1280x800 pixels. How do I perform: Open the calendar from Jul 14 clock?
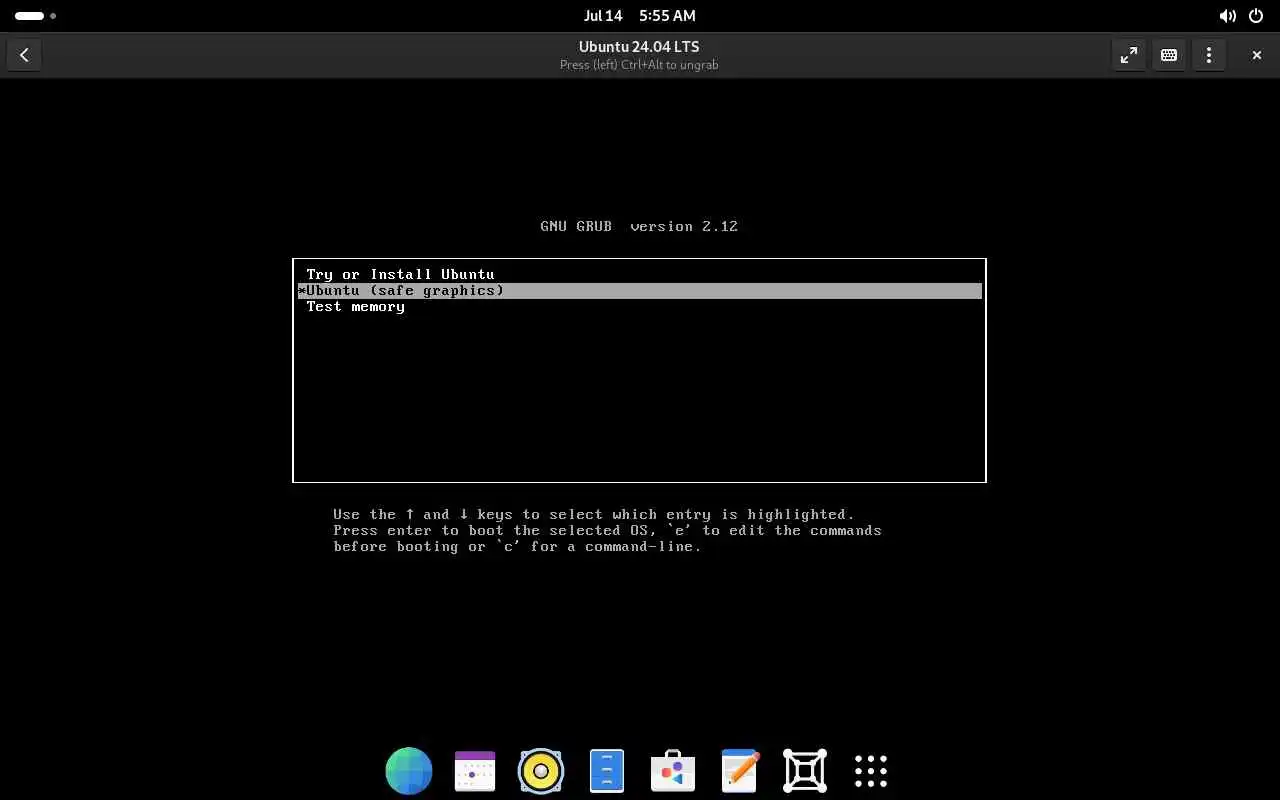pyautogui.click(x=640, y=16)
